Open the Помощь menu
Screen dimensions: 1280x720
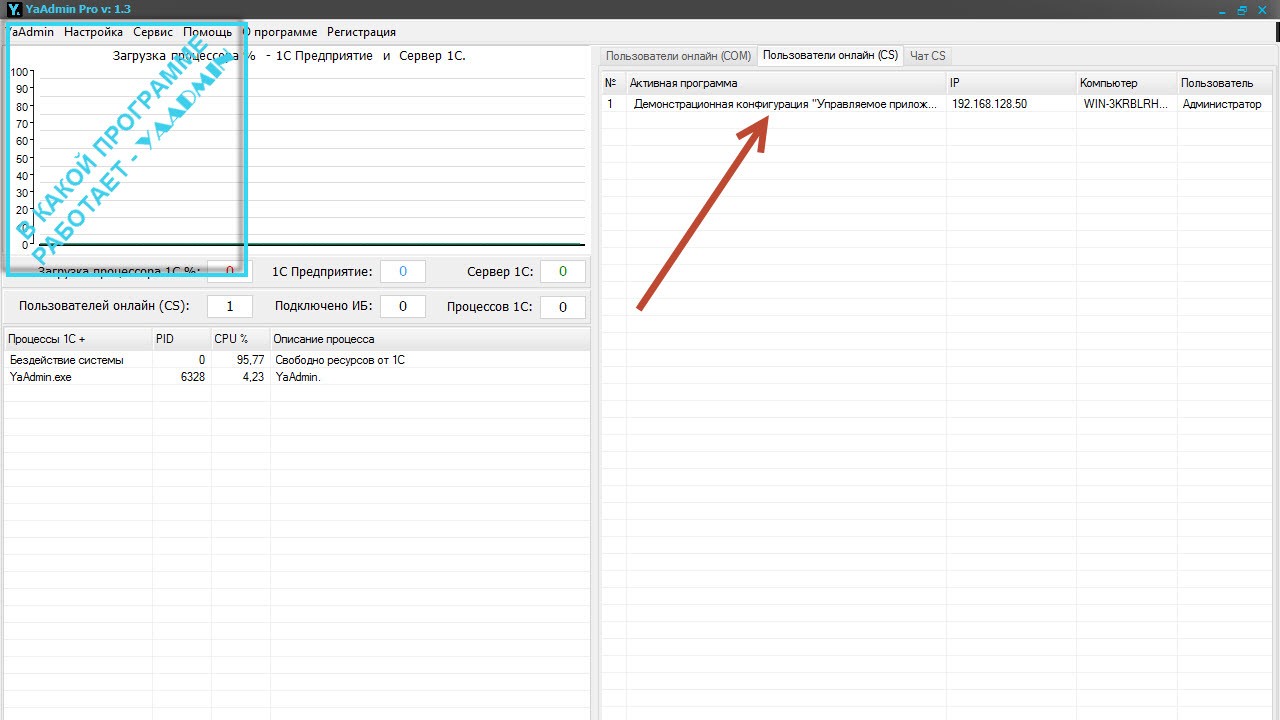tap(207, 32)
